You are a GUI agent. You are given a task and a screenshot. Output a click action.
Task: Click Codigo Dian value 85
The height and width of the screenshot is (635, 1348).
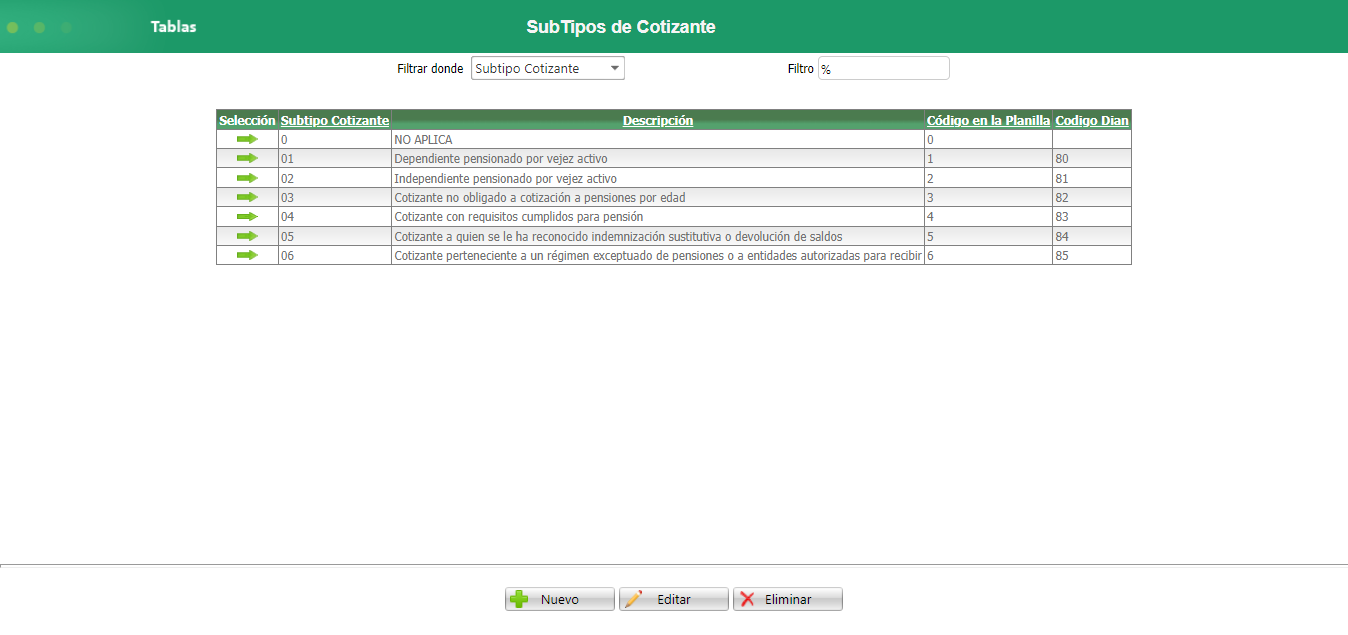[1062, 256]
